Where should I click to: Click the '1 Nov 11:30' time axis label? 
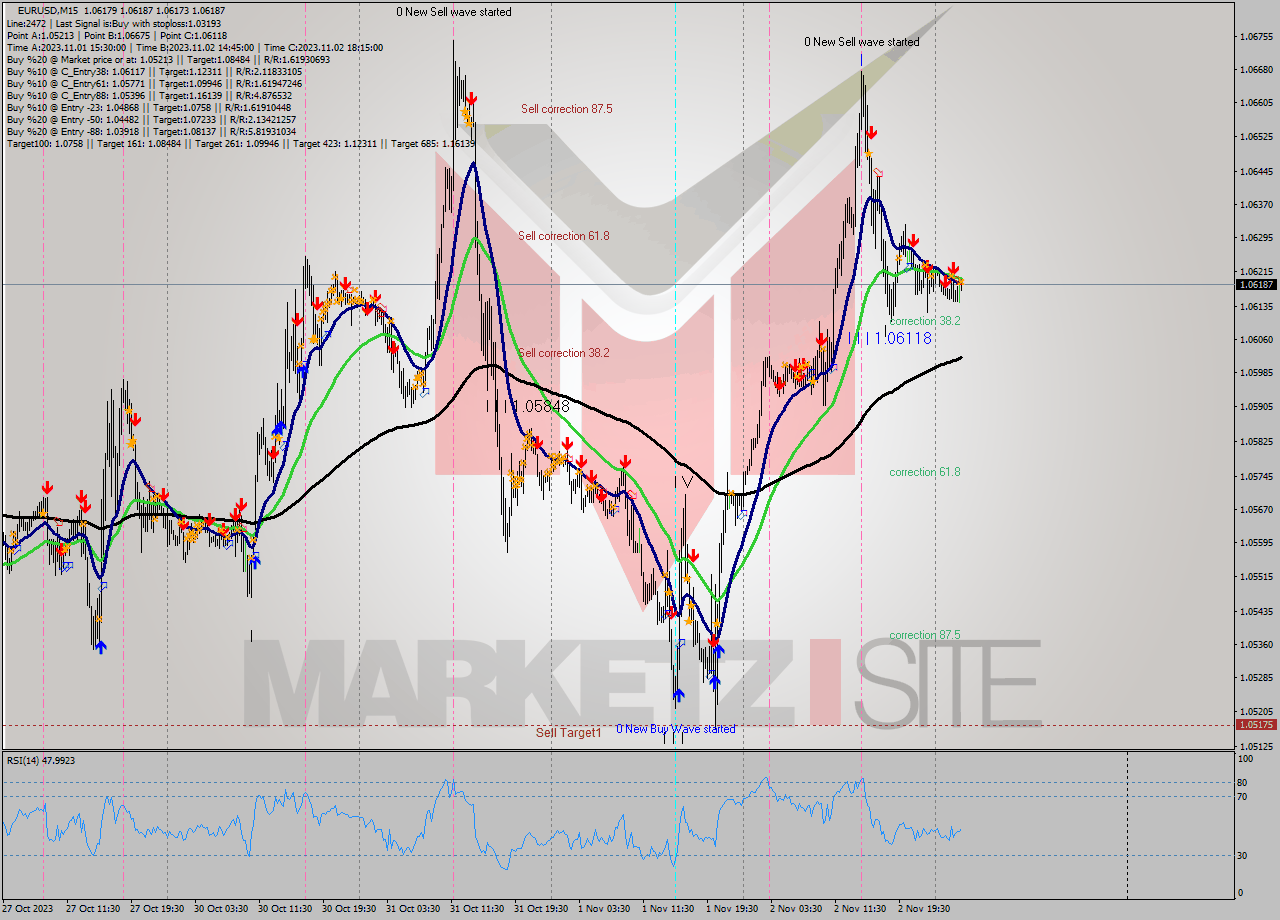click(667, 909)
